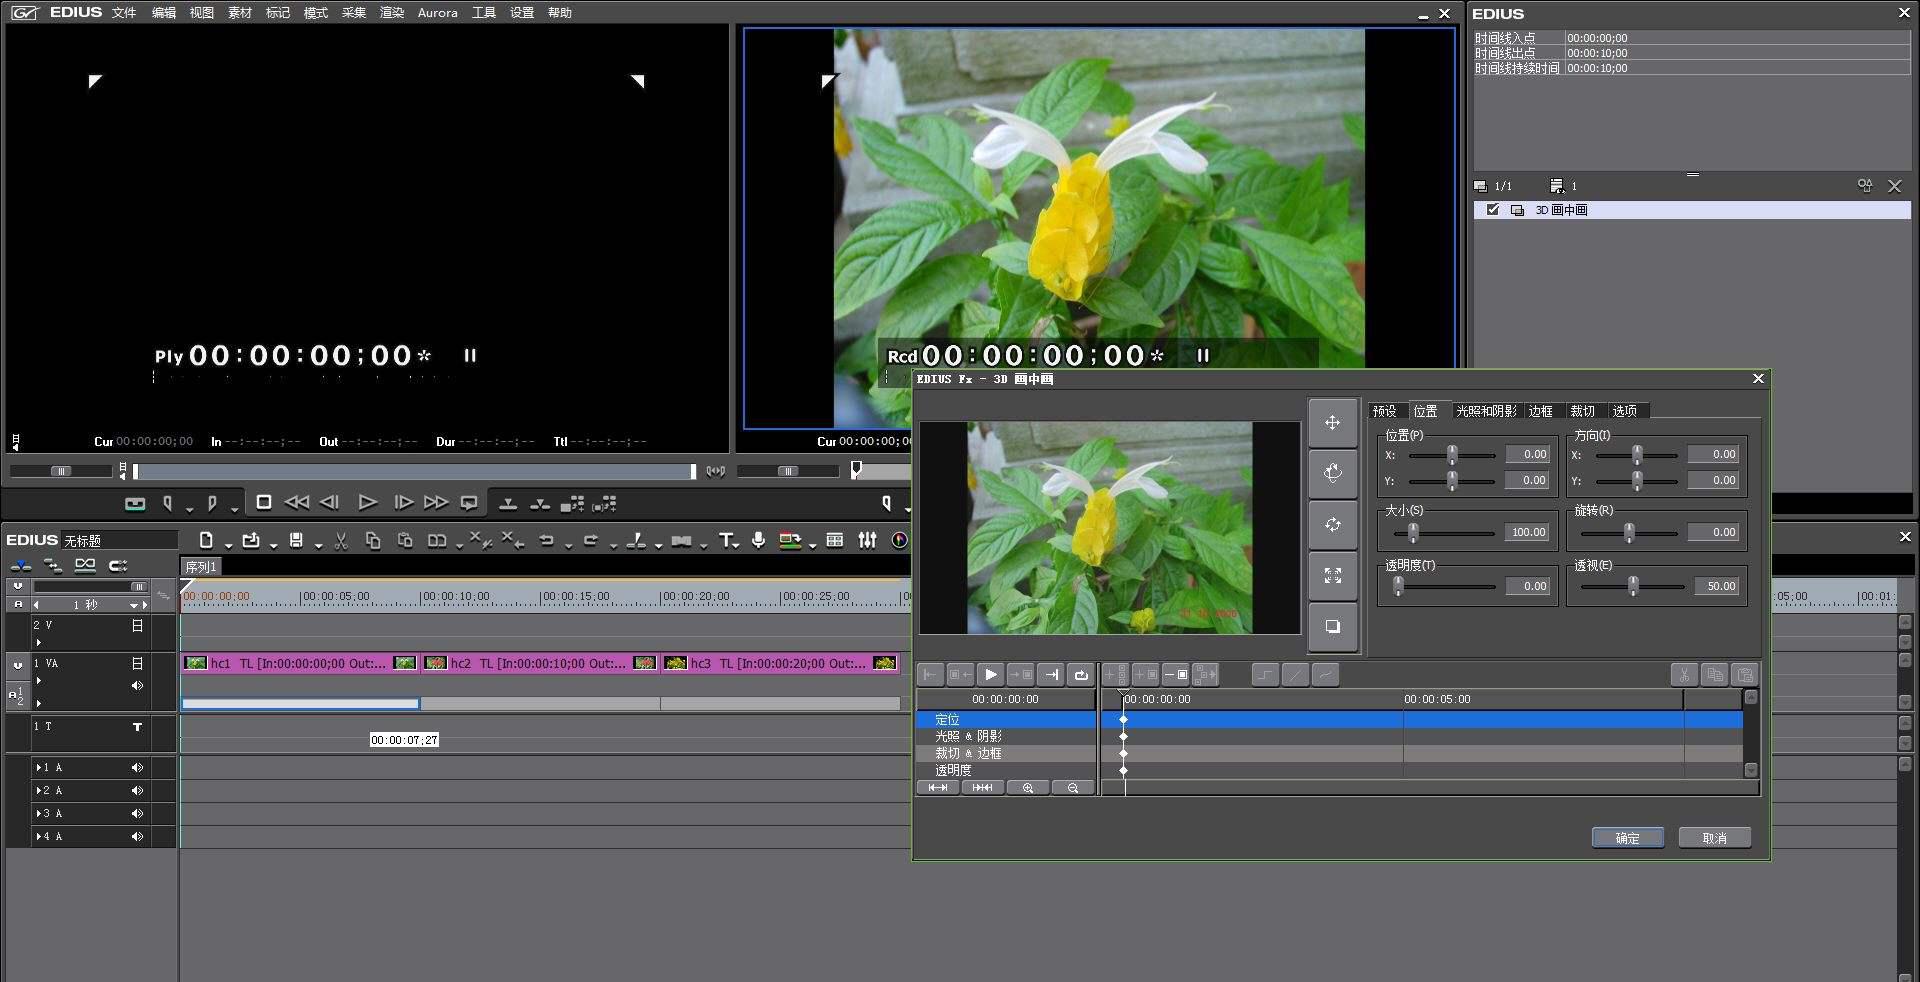Play the effect preview in Fx dialog
Image resolution: width=1920 pixels, height=982 pixels.
[990, 675]
